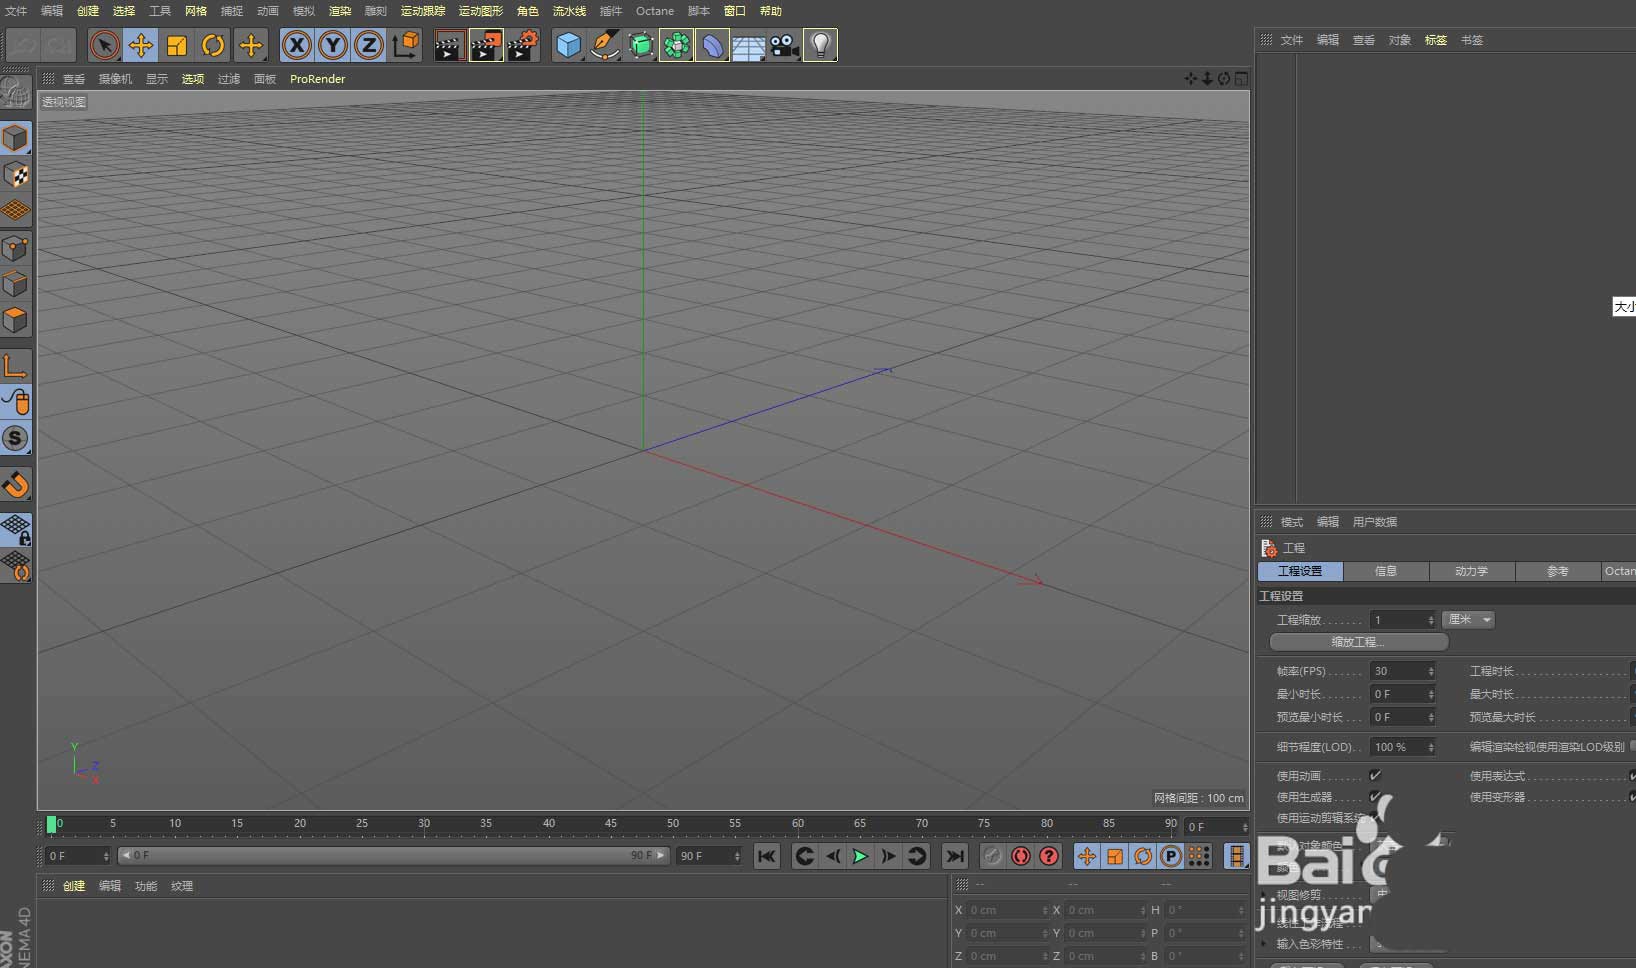The image size is (1636, 968).
Task: Add a Cube primitive object
Action: click(568, 45)
